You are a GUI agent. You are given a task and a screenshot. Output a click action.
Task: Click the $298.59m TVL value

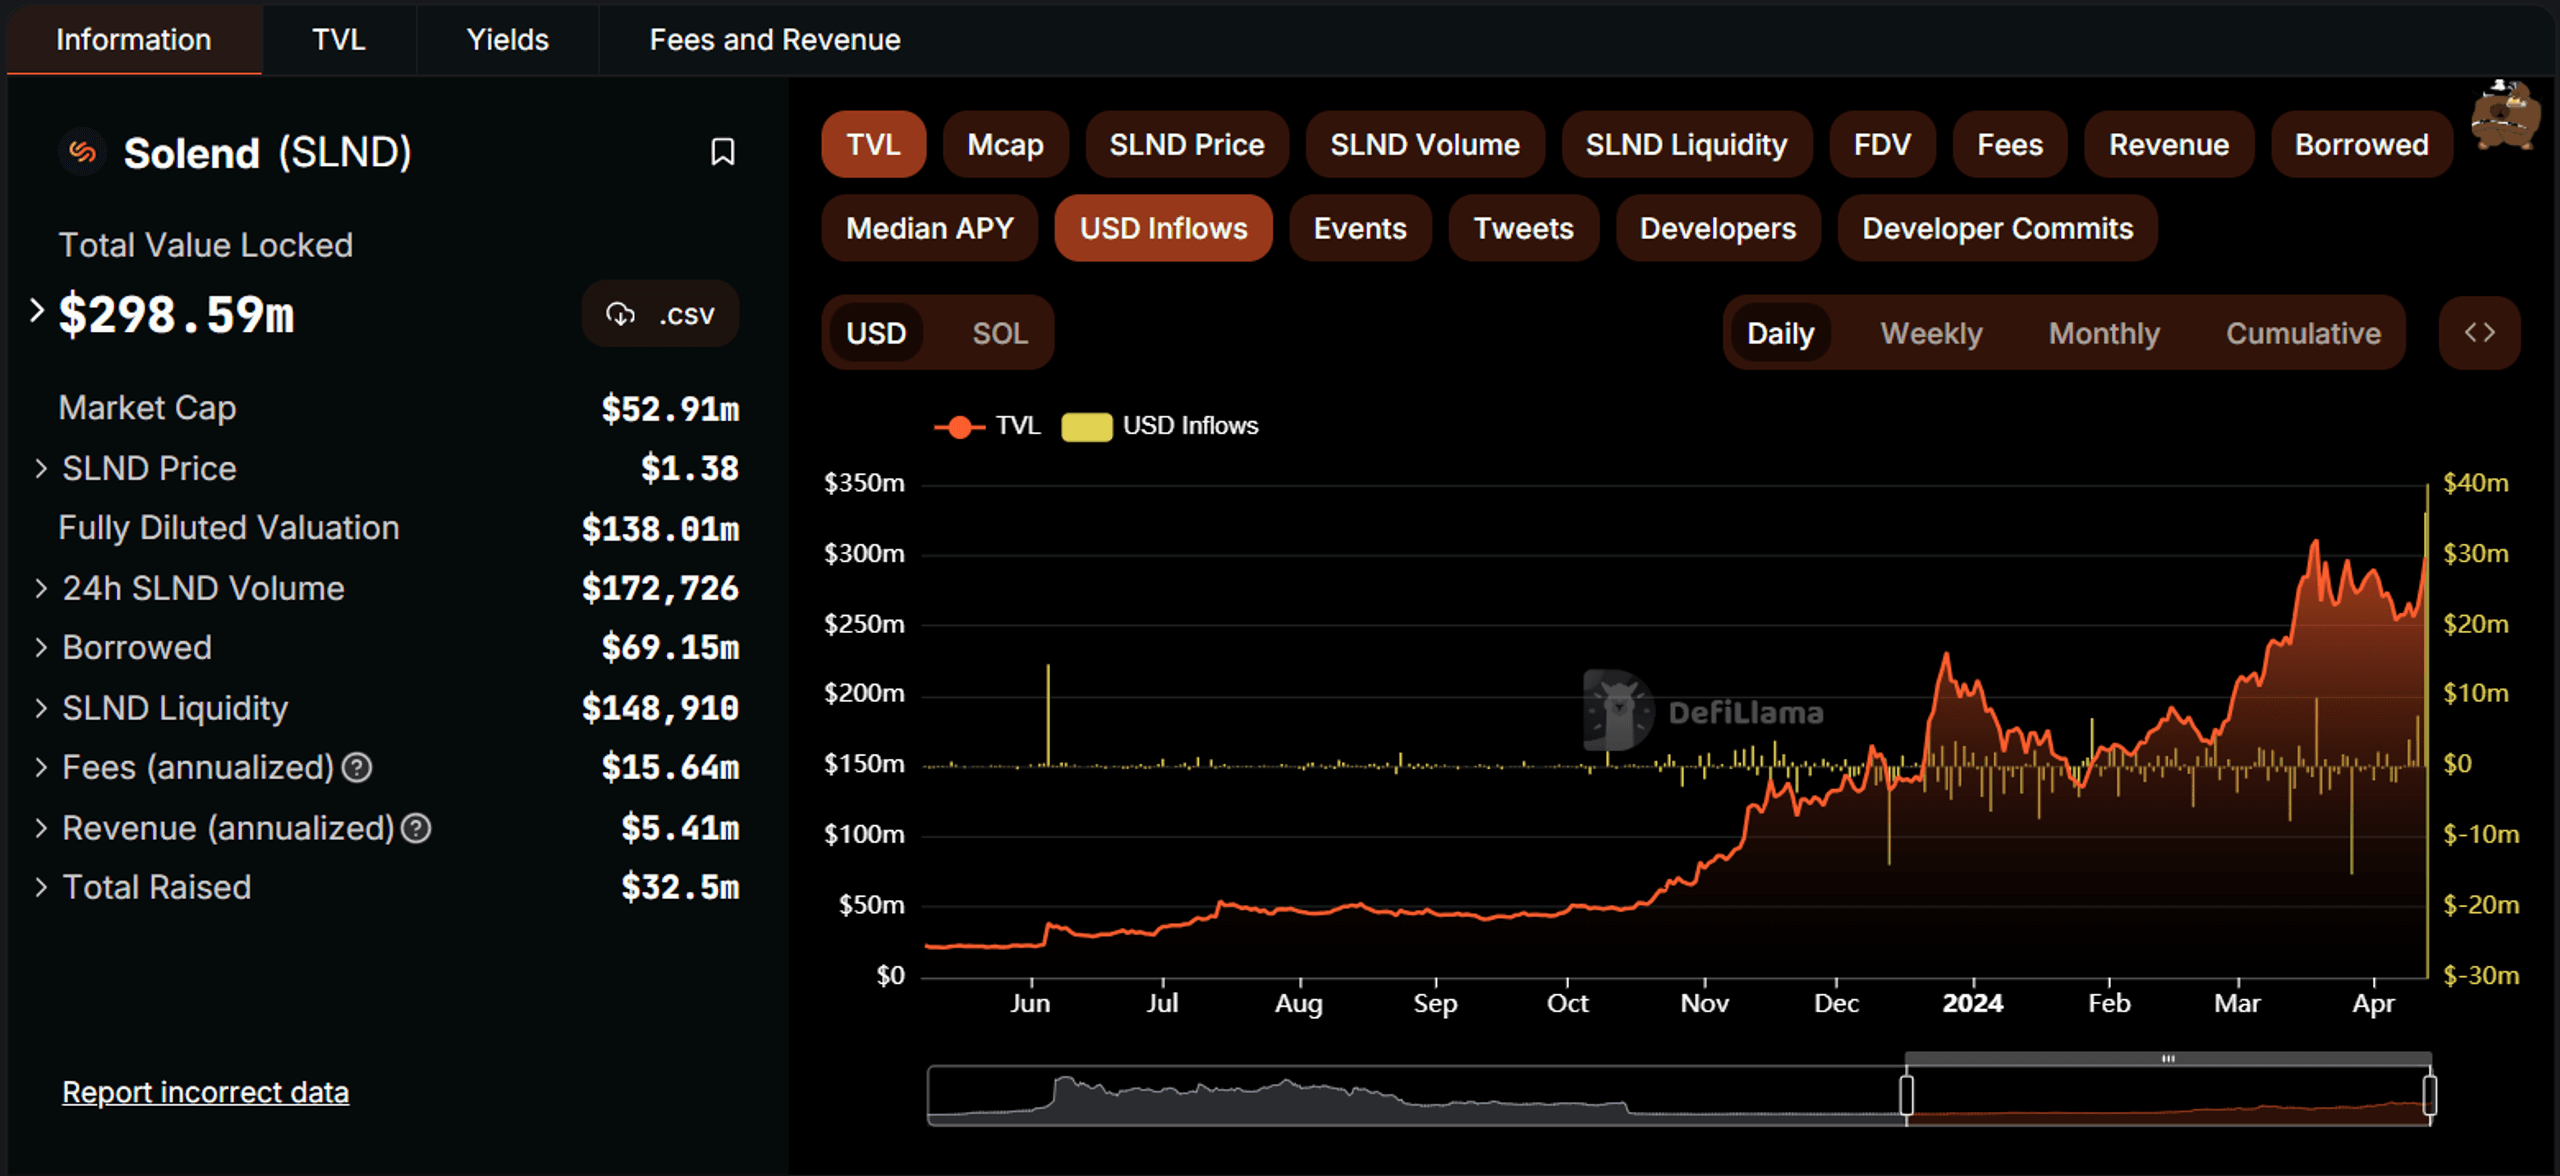coord(177,315)
